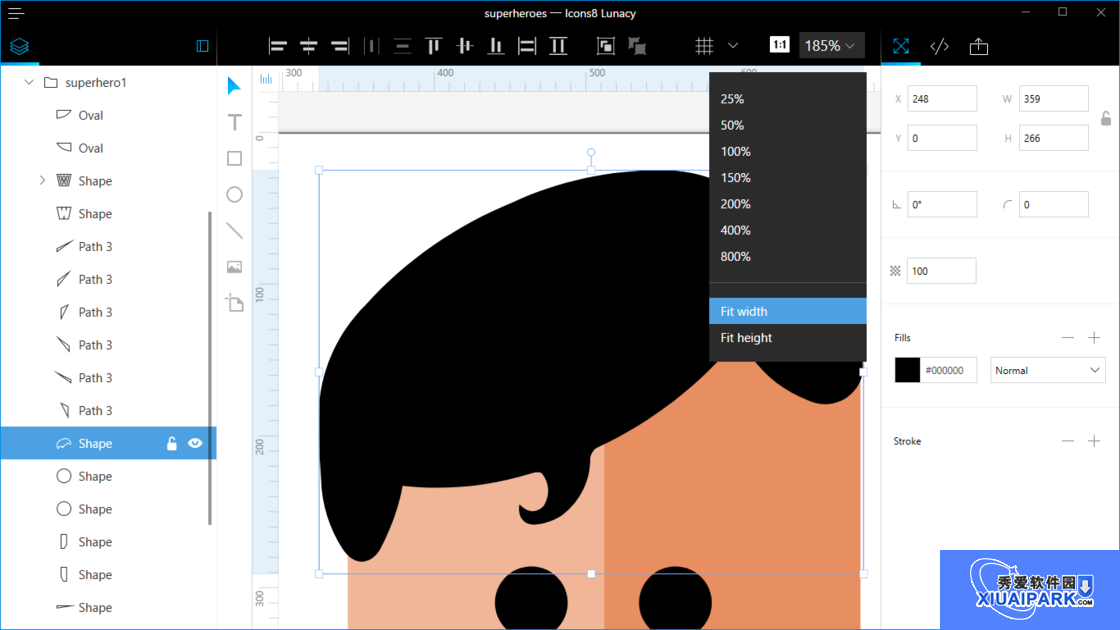Set zoom to 200%

click(x=787, y=204)
